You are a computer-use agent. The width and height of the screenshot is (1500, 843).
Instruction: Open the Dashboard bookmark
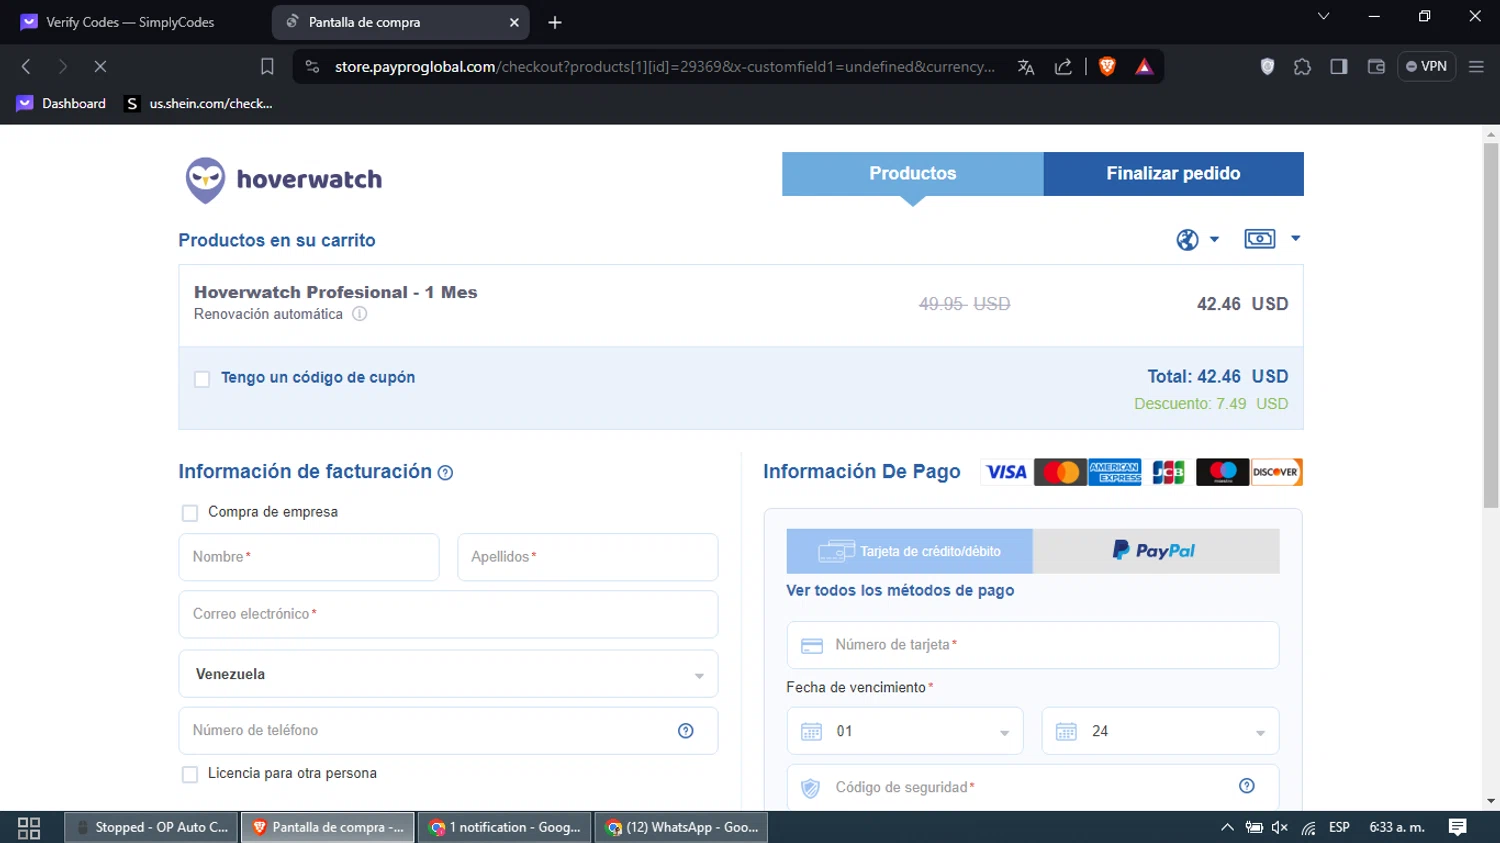coord(62,103)
